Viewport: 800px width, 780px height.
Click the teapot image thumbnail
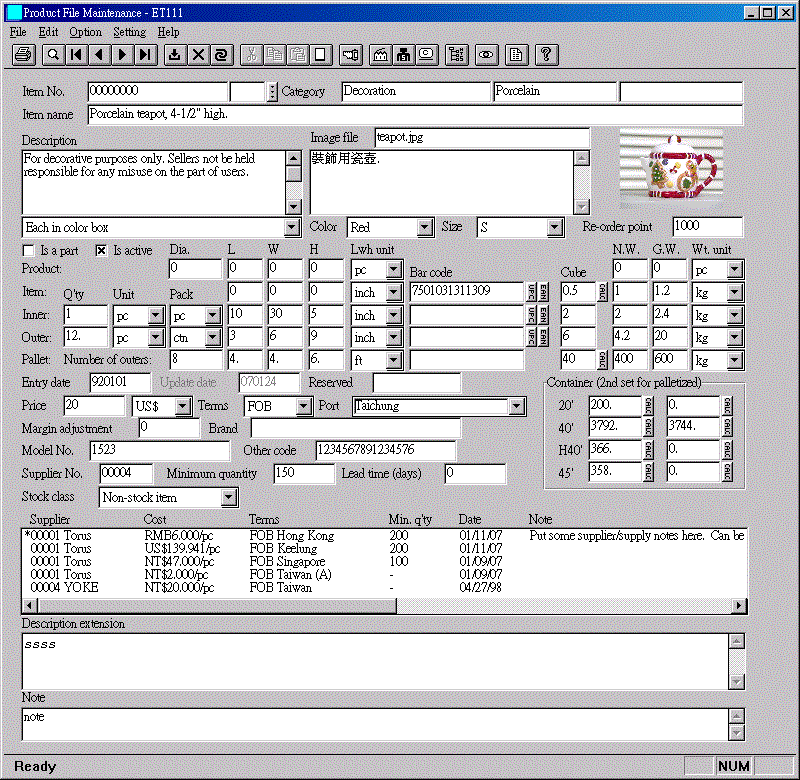671,166
